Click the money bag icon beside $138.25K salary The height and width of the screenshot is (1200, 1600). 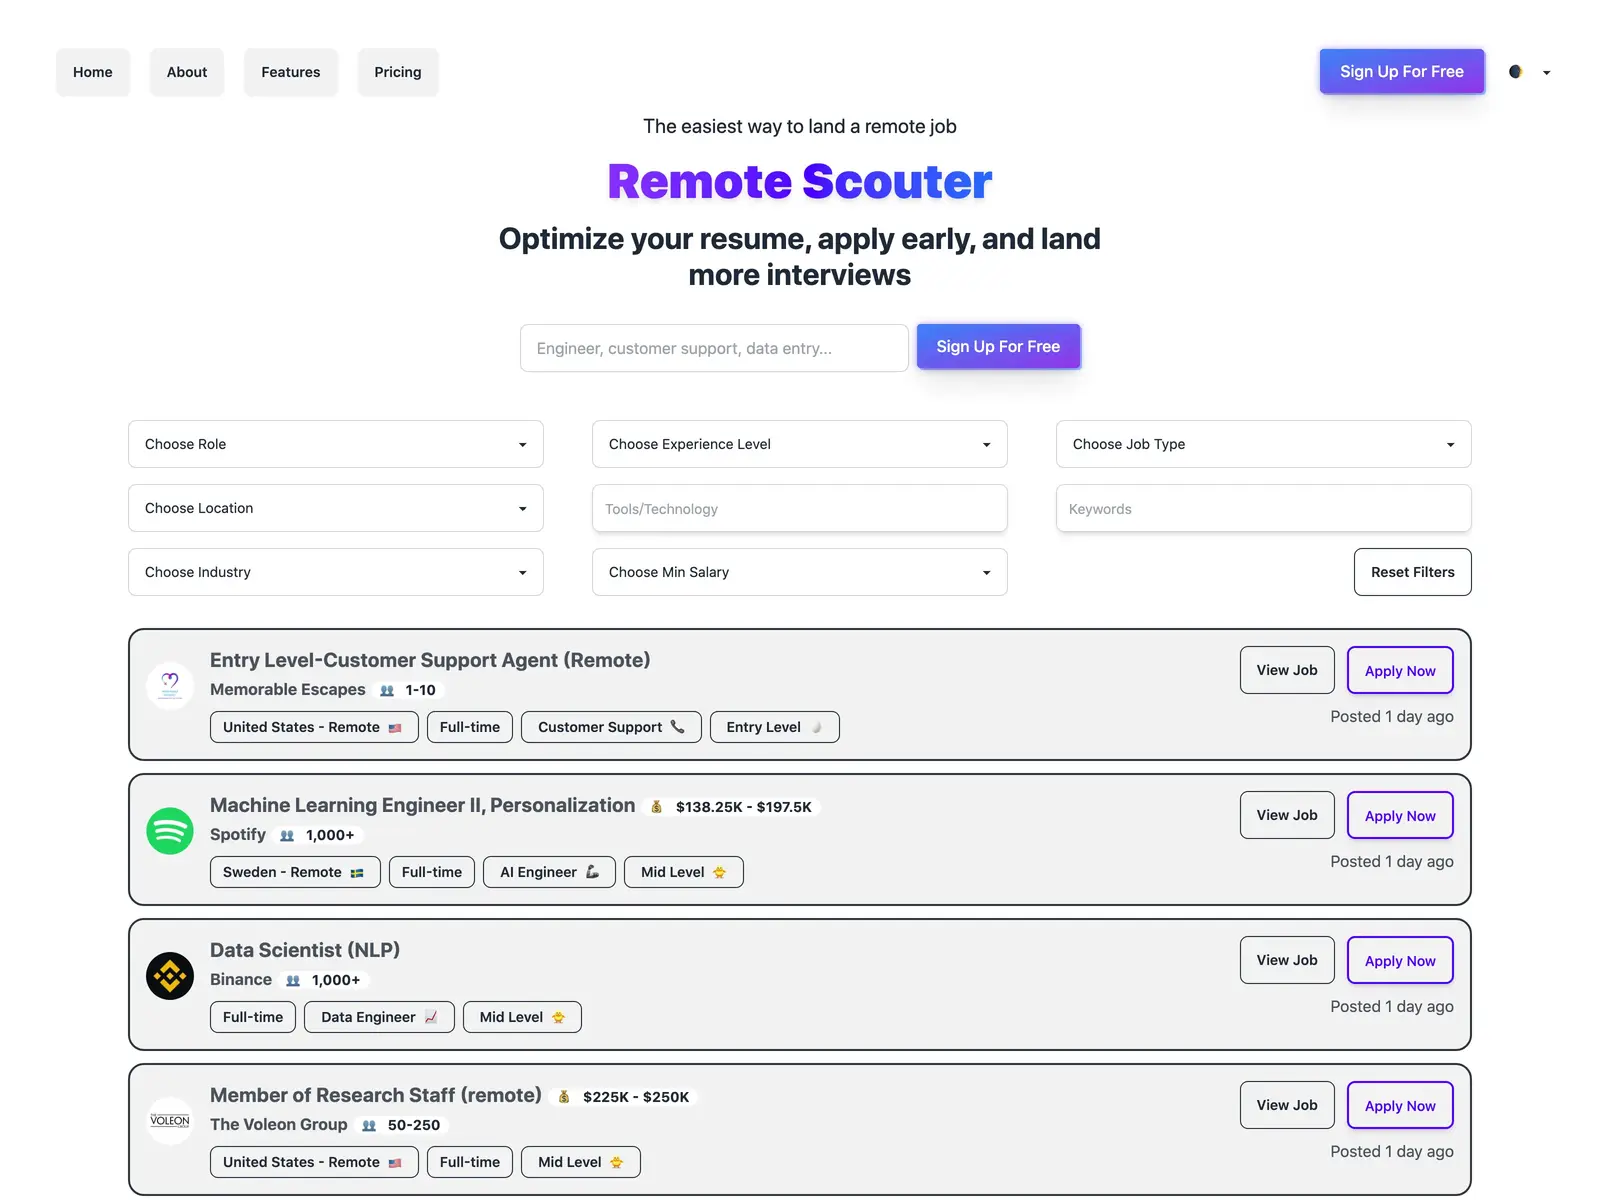pyautogui.click(x=657, y=807)
